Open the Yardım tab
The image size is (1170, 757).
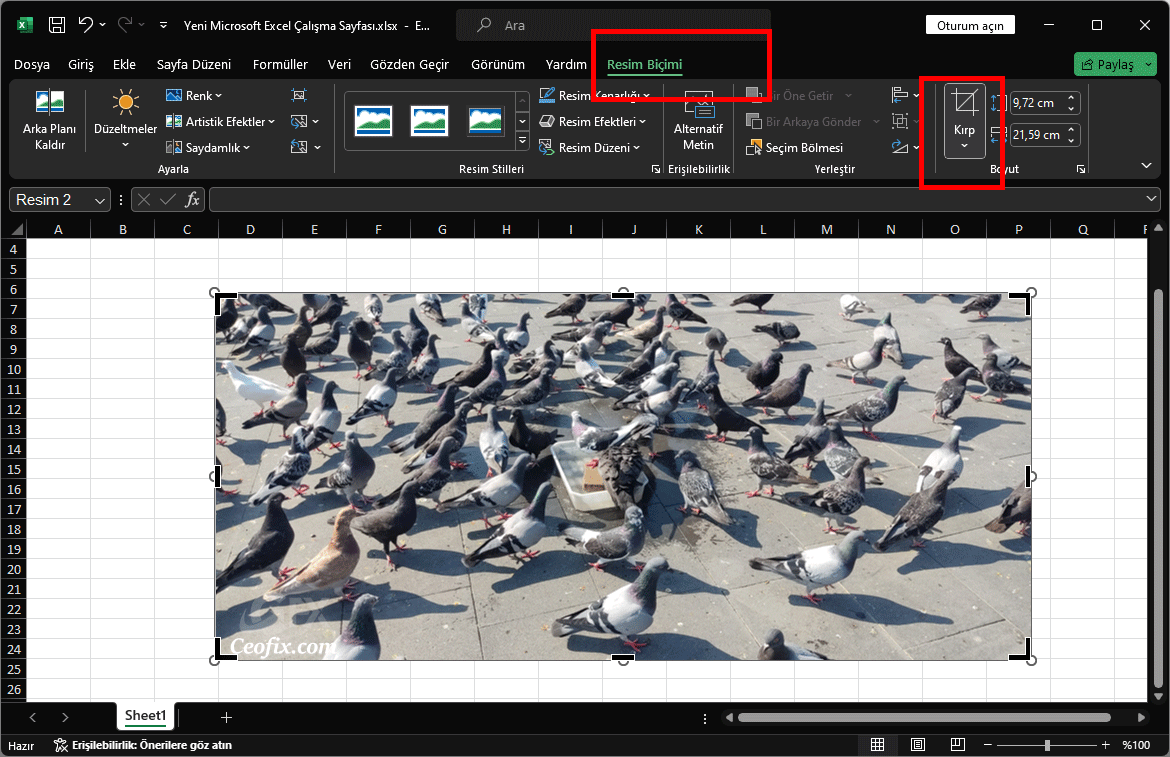tap(566, 65)
